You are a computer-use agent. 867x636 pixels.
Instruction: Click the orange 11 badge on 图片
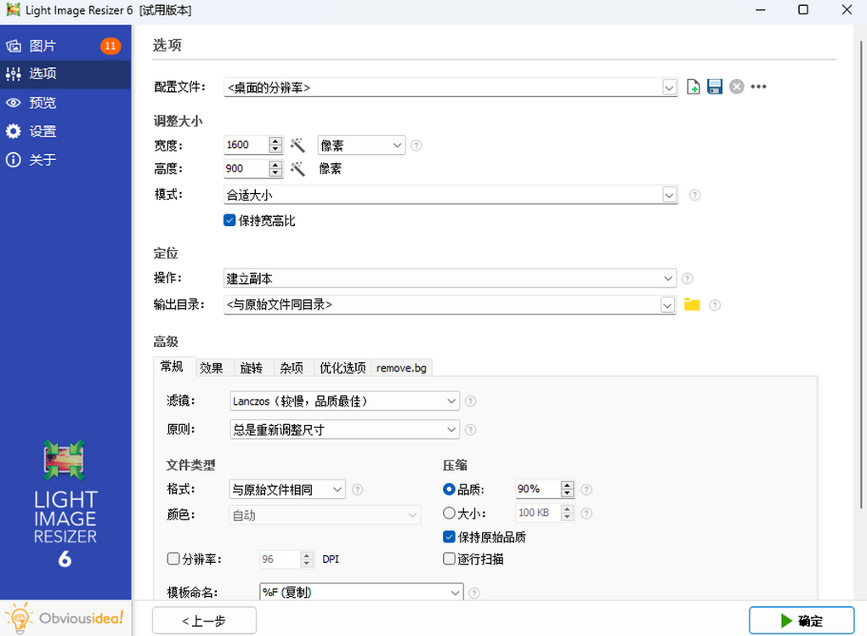[111, 46]
